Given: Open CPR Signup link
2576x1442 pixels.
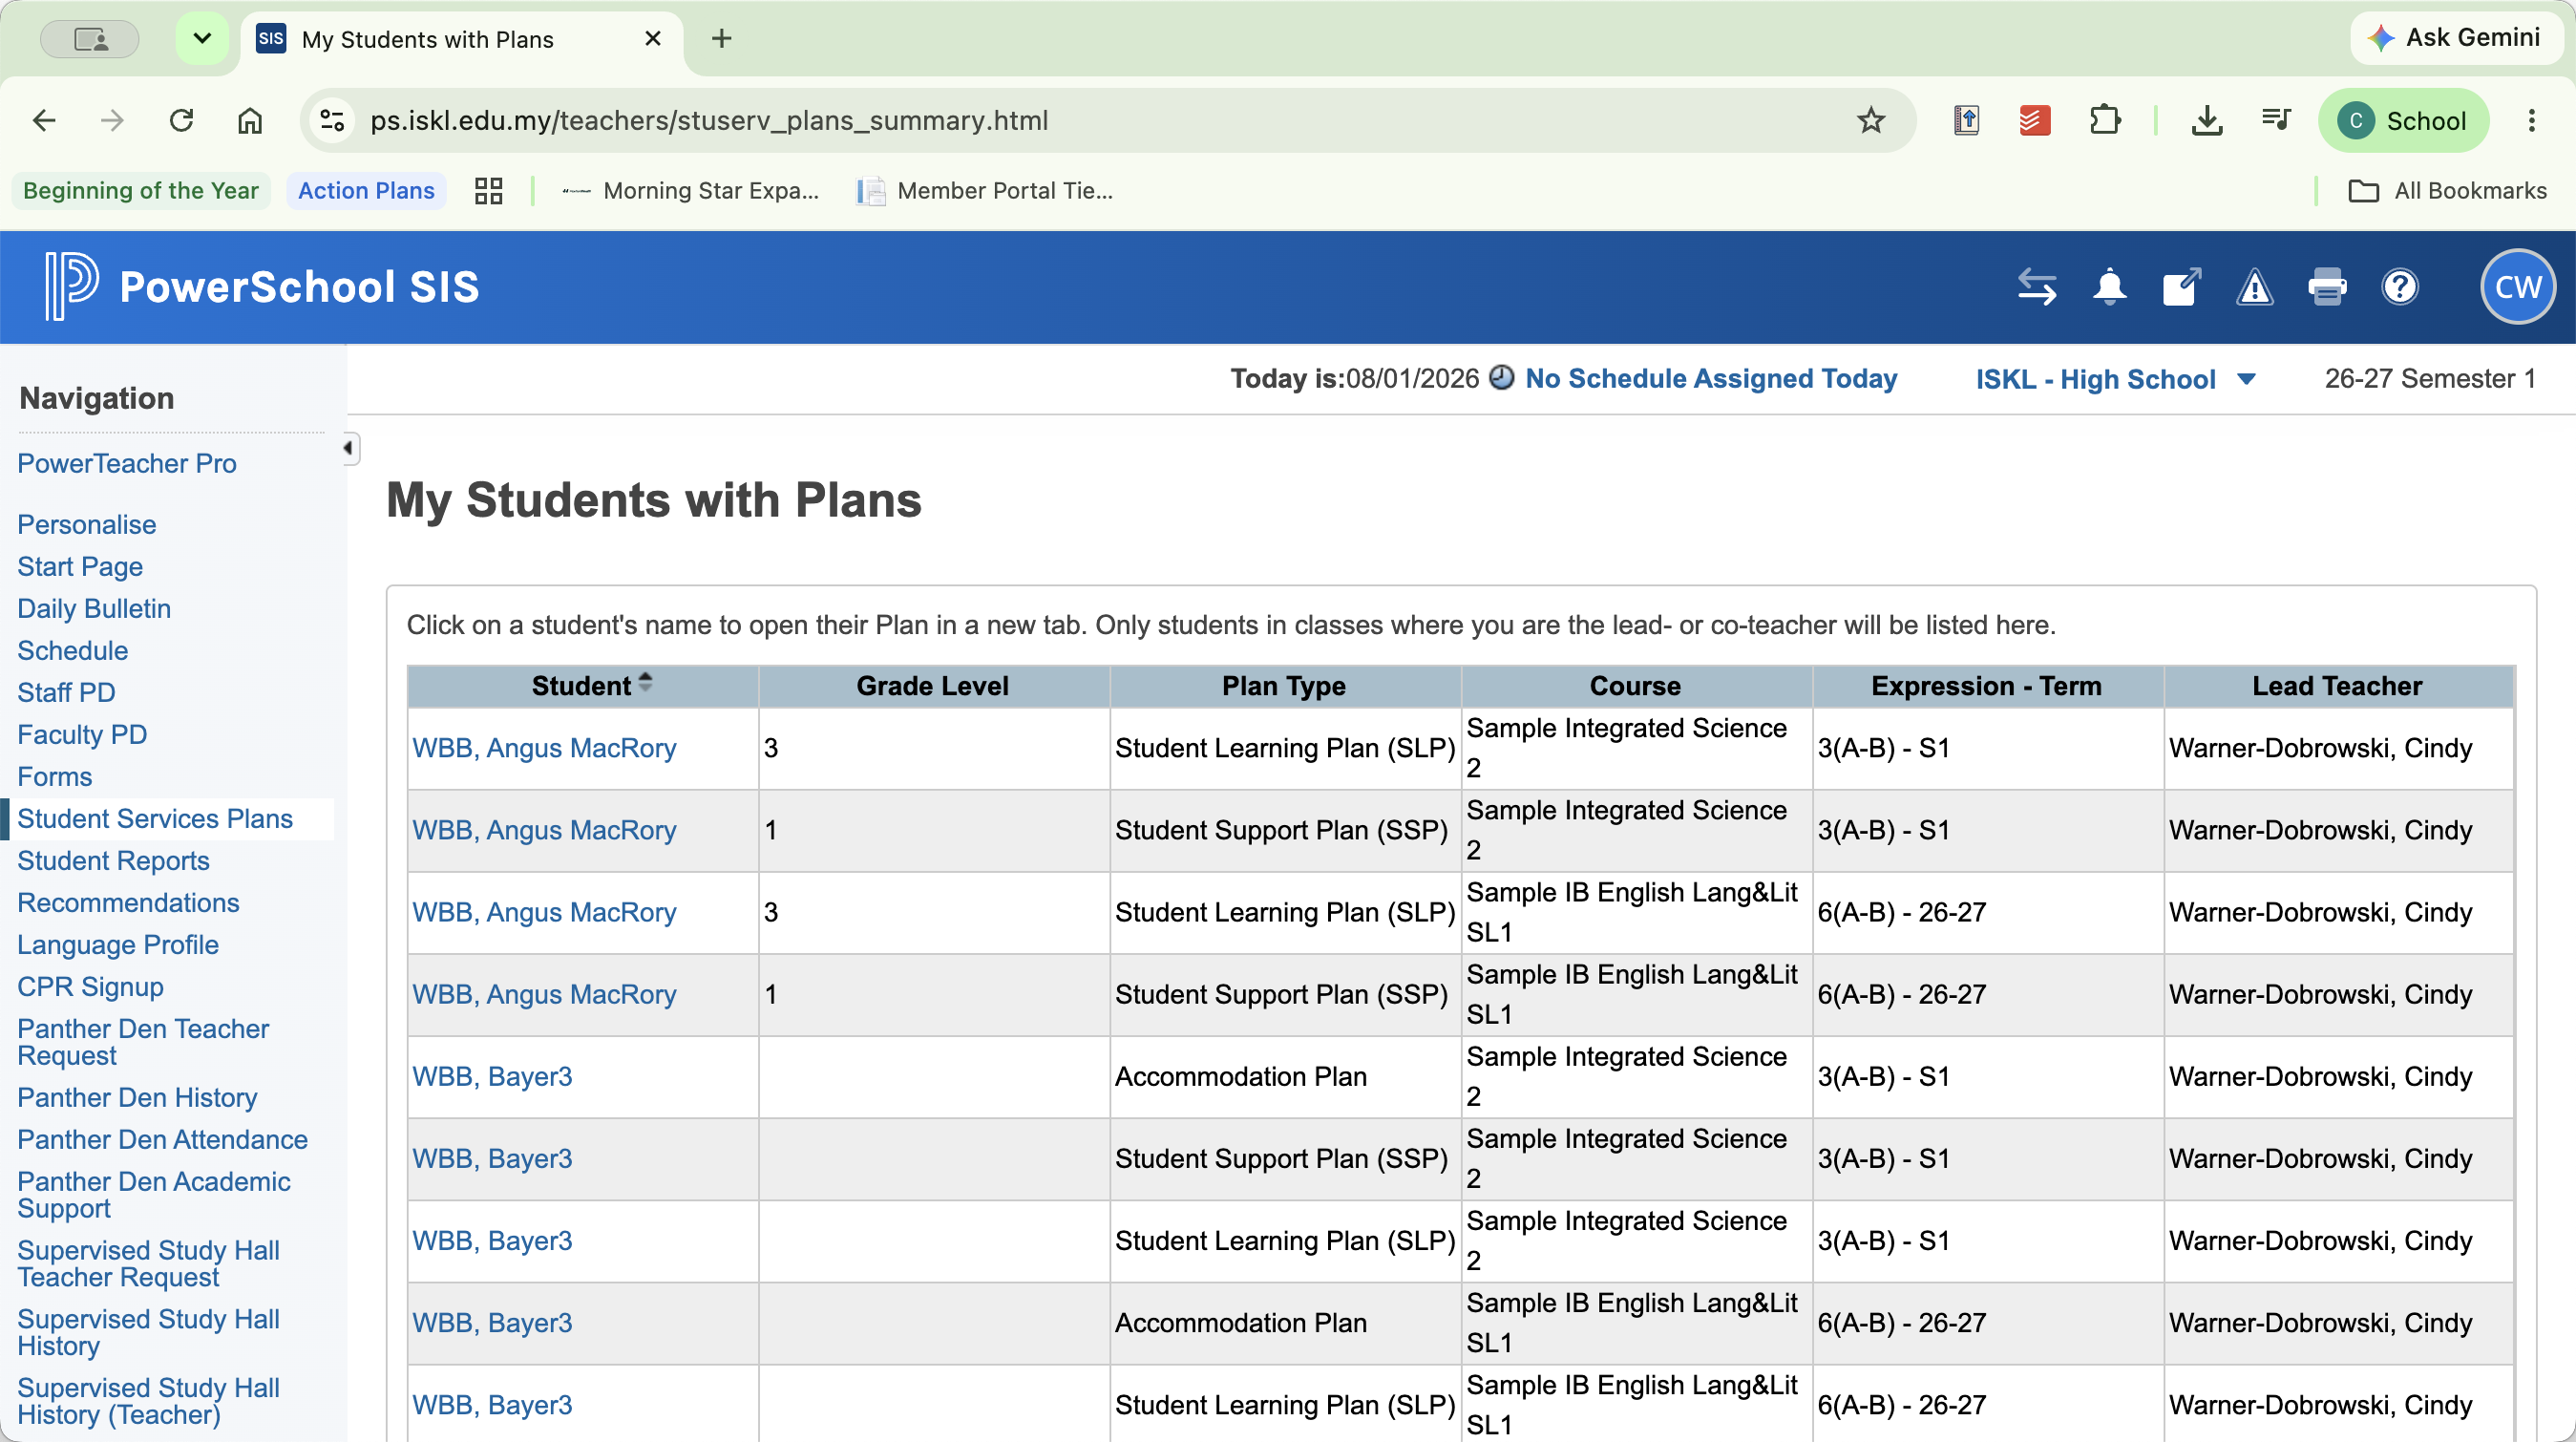Looking at the screenshot, I should tap(90, 986).
